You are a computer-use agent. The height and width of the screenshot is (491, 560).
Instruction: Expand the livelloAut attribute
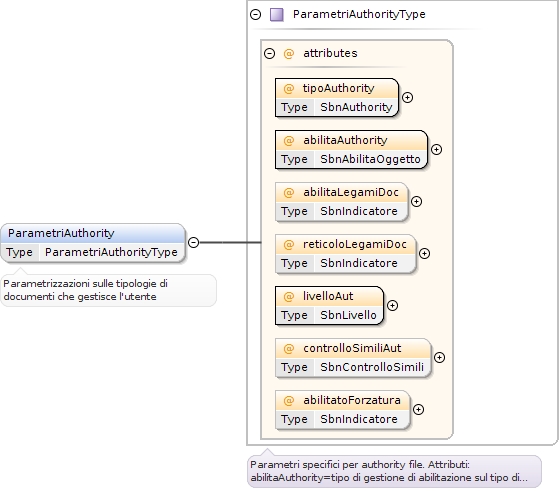coord(392,306)
